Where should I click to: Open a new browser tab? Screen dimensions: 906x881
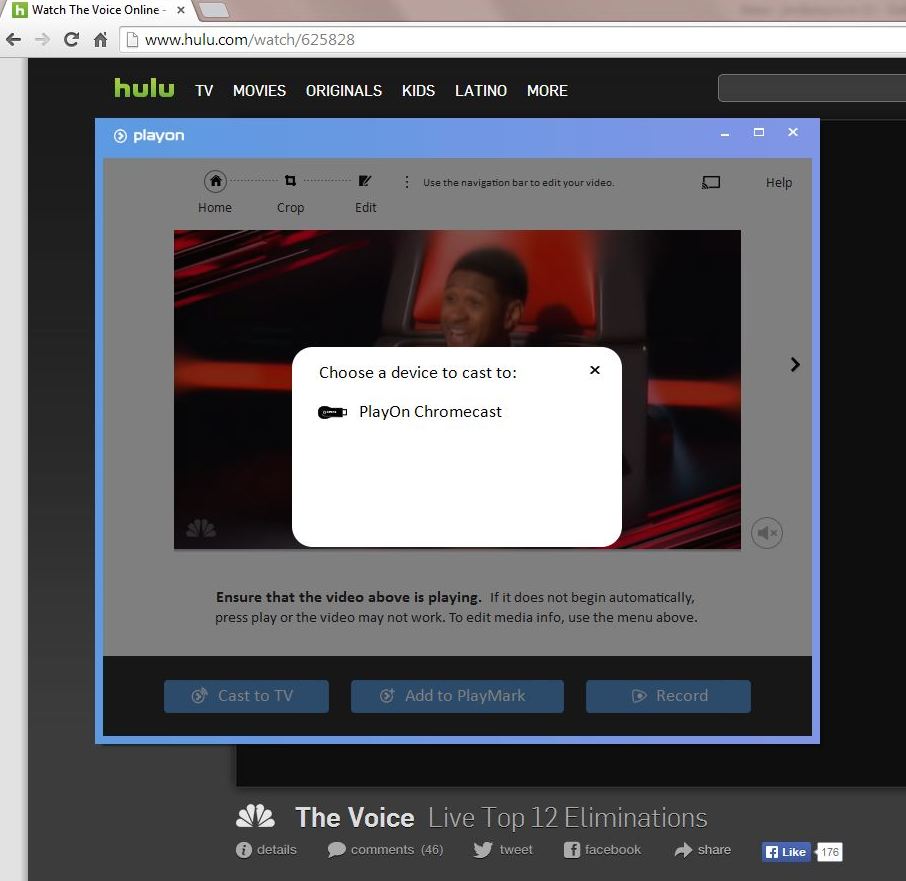[x=213, y=9]
